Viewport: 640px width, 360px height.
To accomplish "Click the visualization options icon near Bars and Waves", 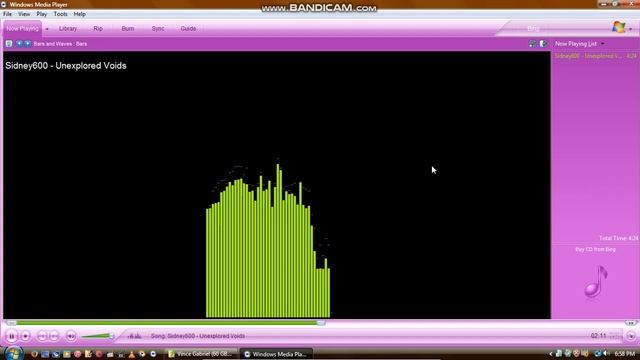I will (9, 44).
